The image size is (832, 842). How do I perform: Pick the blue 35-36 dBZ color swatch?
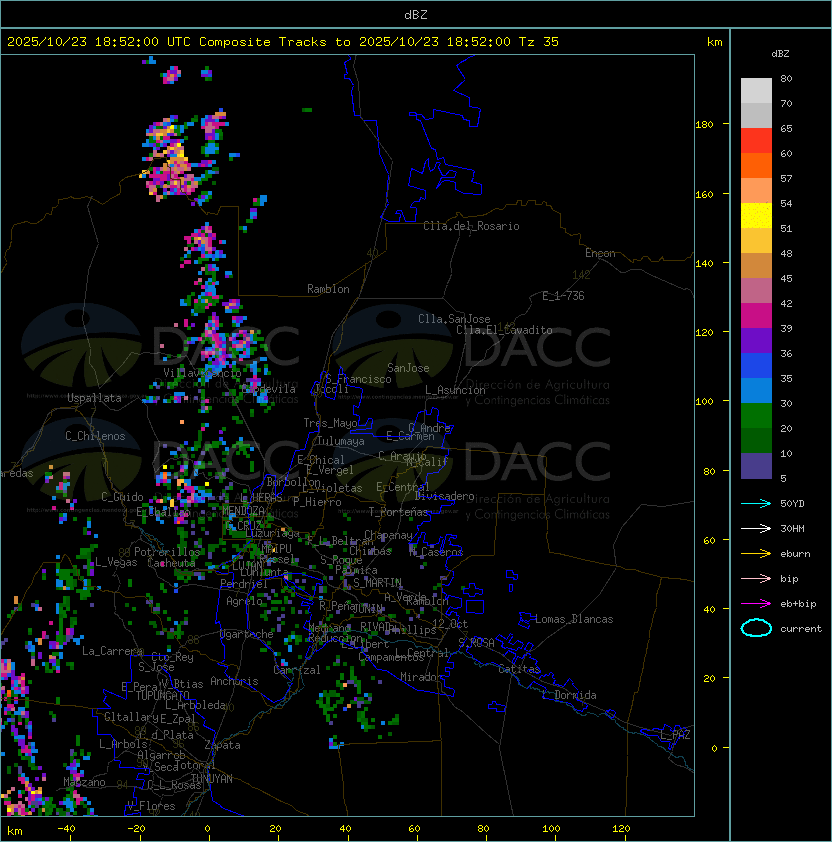tap(756, 366)
